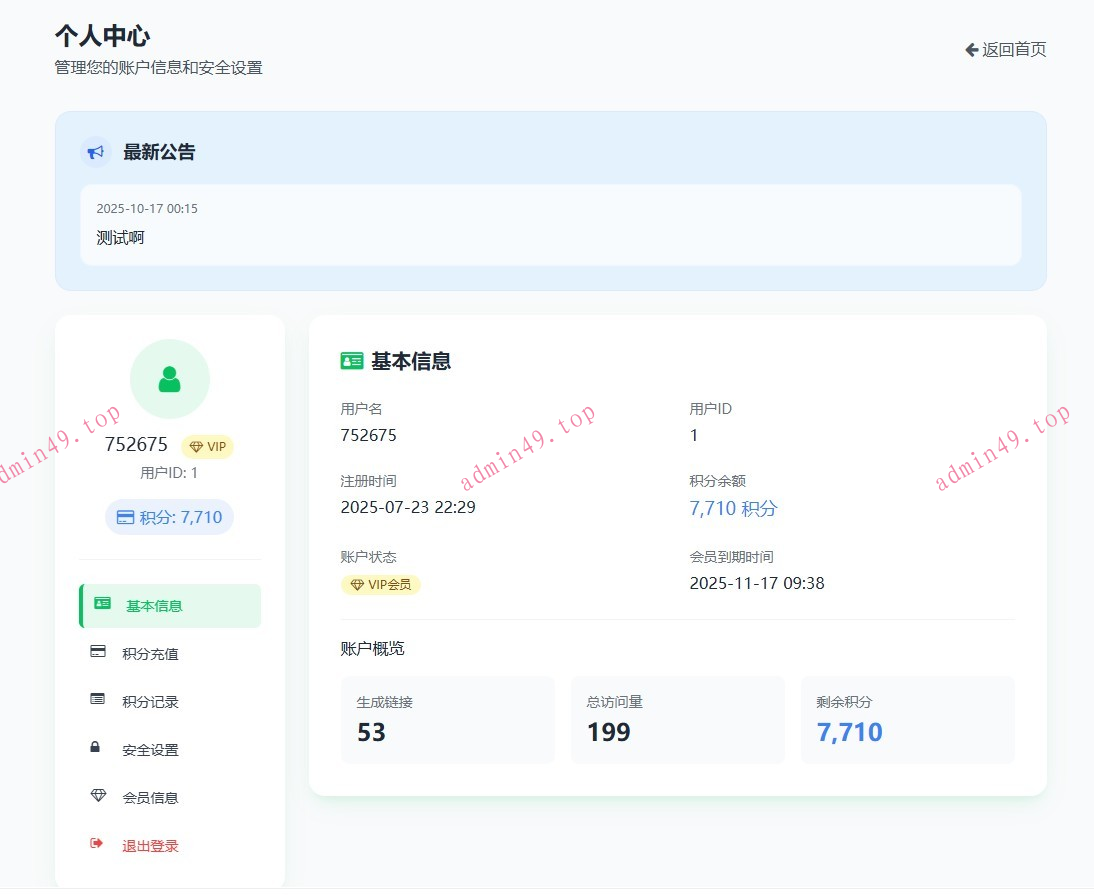
Task: Click the green user avatar icon
Action: (x=169, y=379)
